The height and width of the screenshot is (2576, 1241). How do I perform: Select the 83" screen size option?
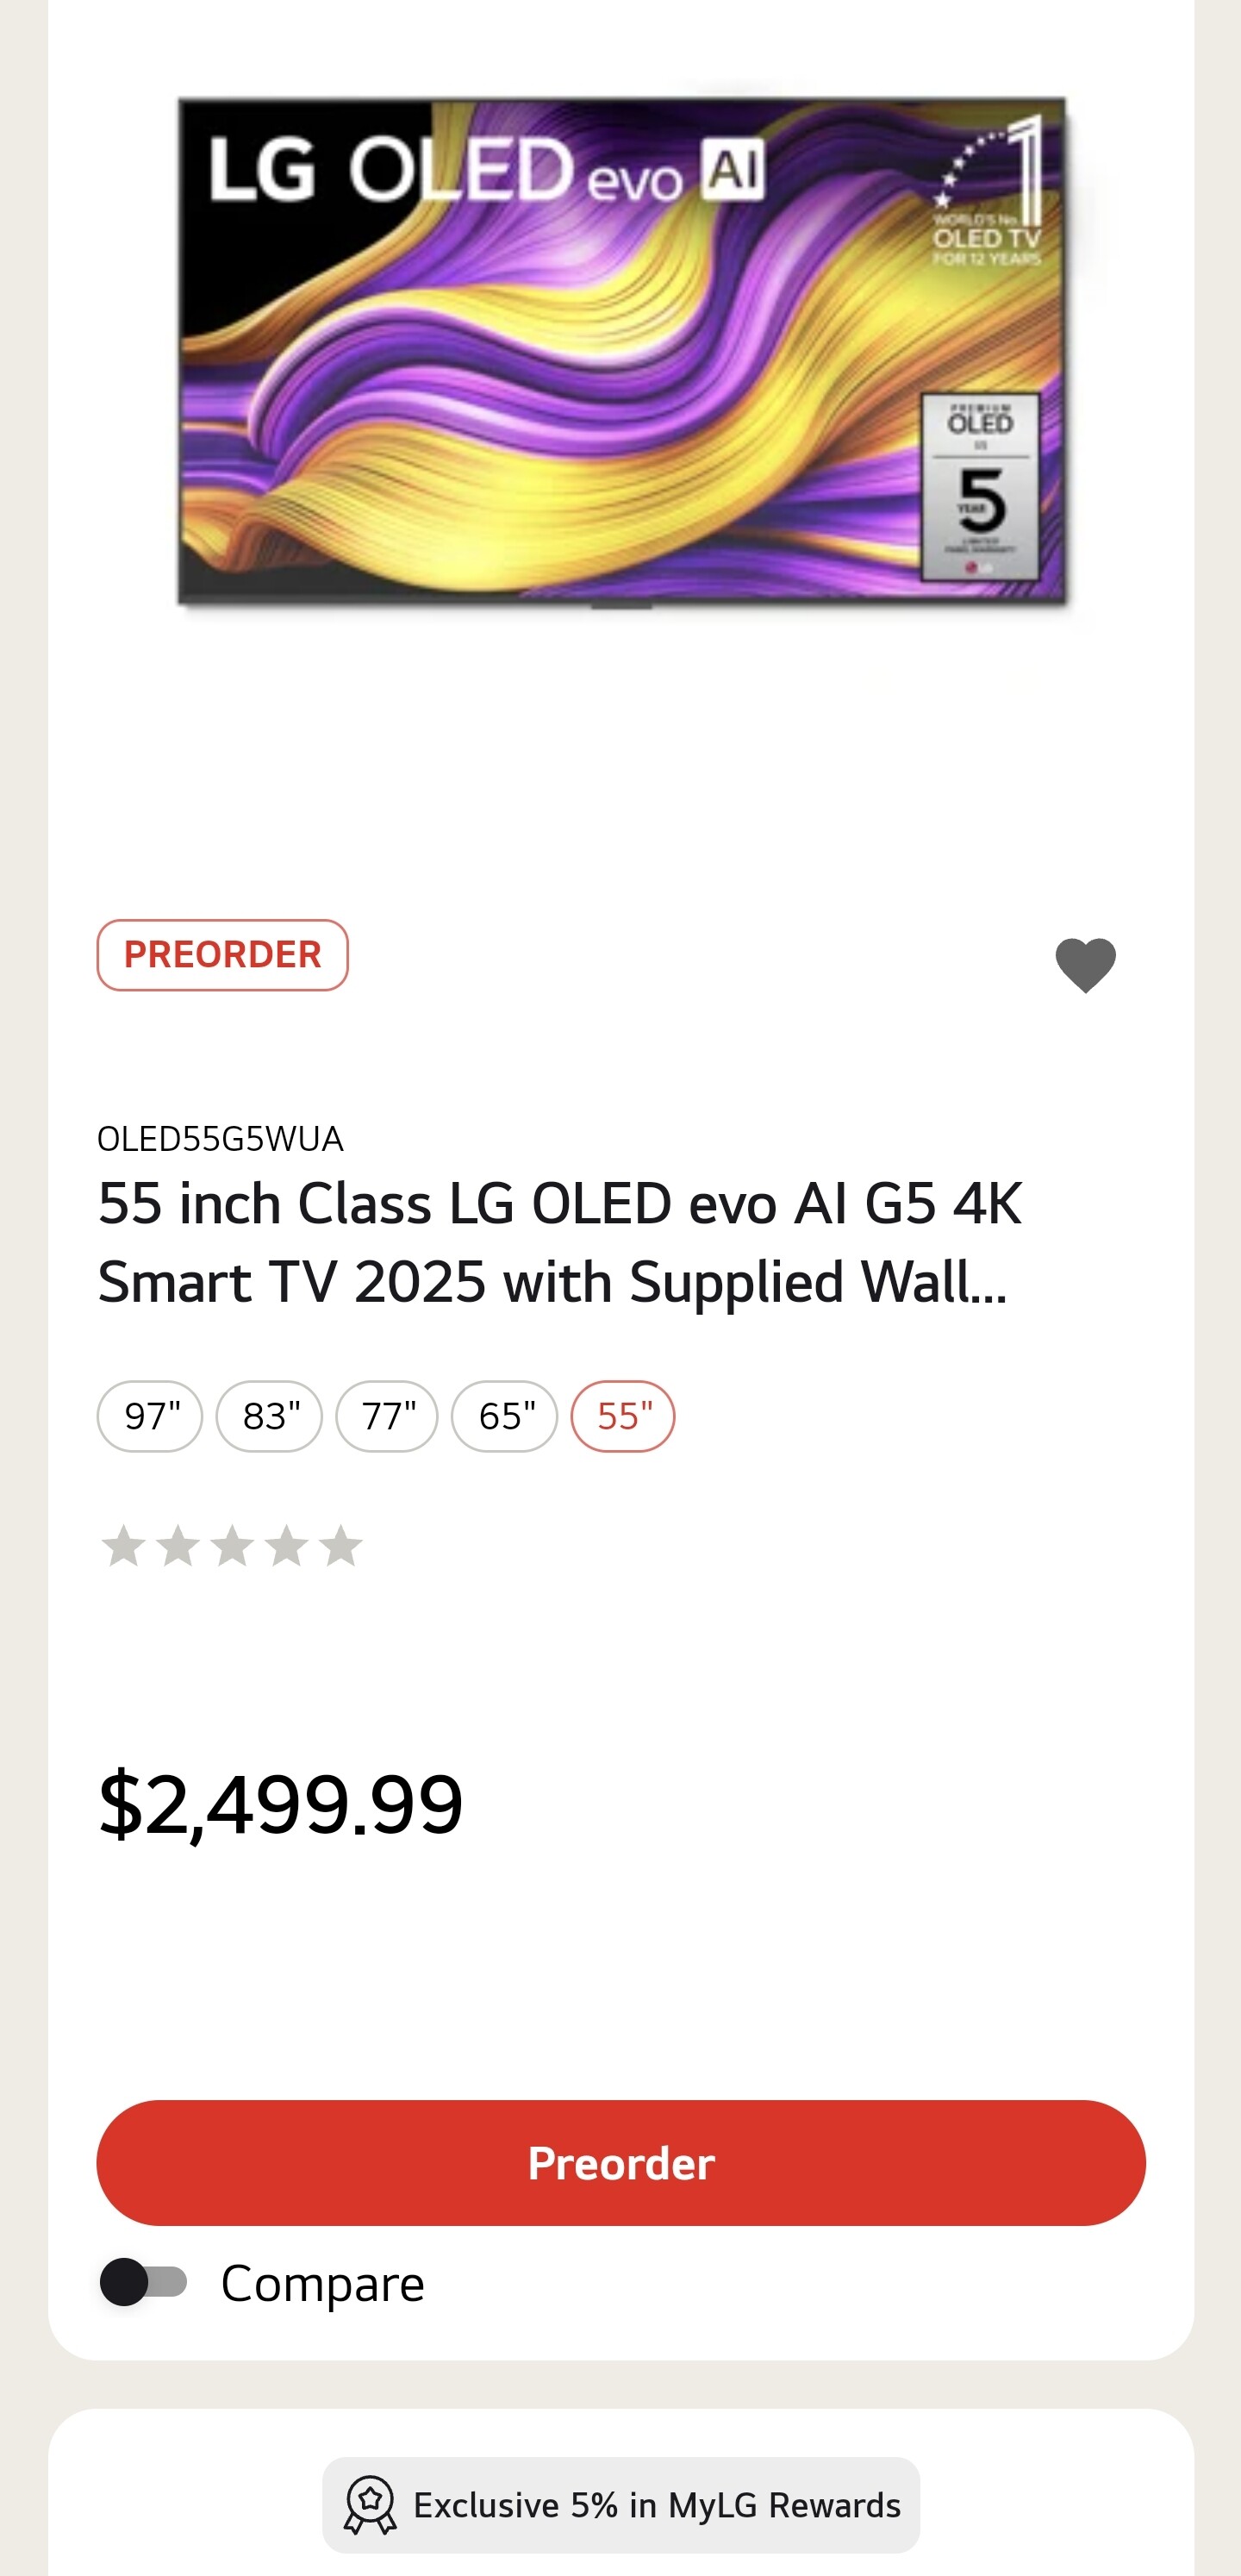click(269, 1416)
